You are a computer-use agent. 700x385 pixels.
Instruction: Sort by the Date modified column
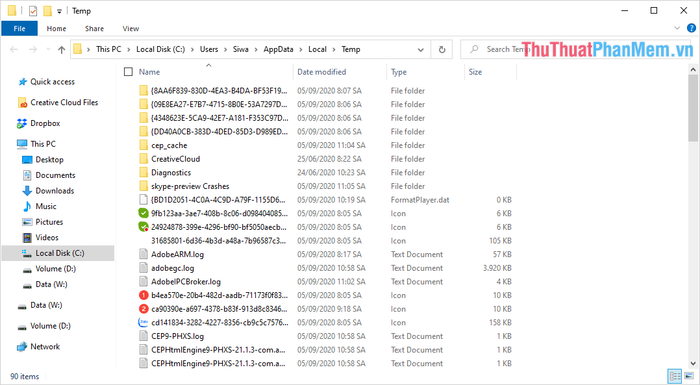321,72
